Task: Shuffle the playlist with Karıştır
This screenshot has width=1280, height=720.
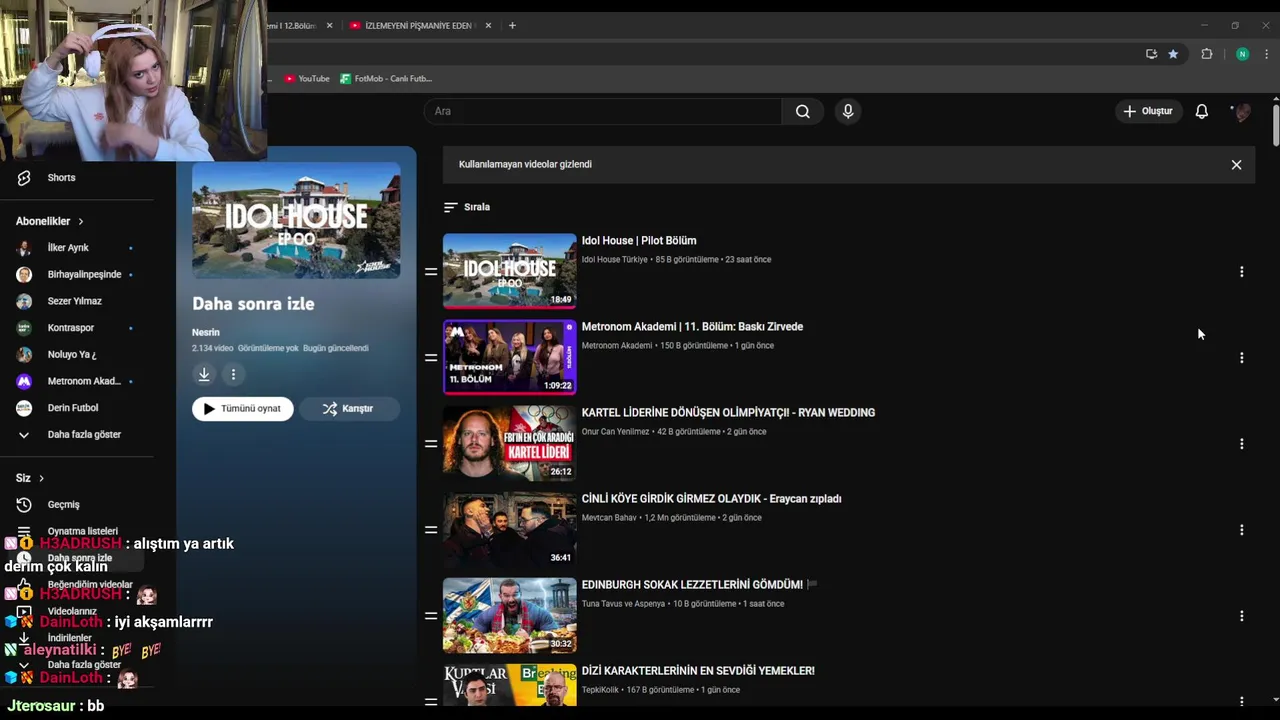Action: (x=349, y=408)
